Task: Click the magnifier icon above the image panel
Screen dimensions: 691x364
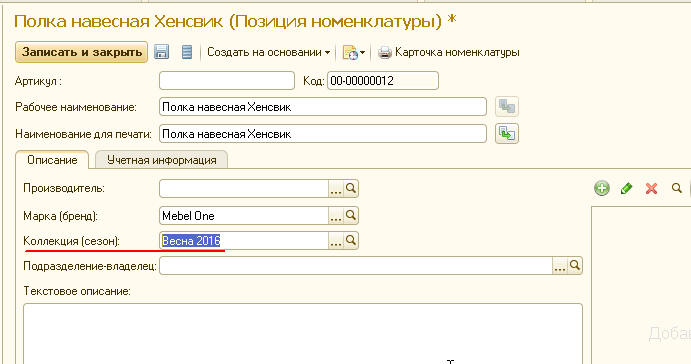Action: pyautogui.click(x=676, y=189)
